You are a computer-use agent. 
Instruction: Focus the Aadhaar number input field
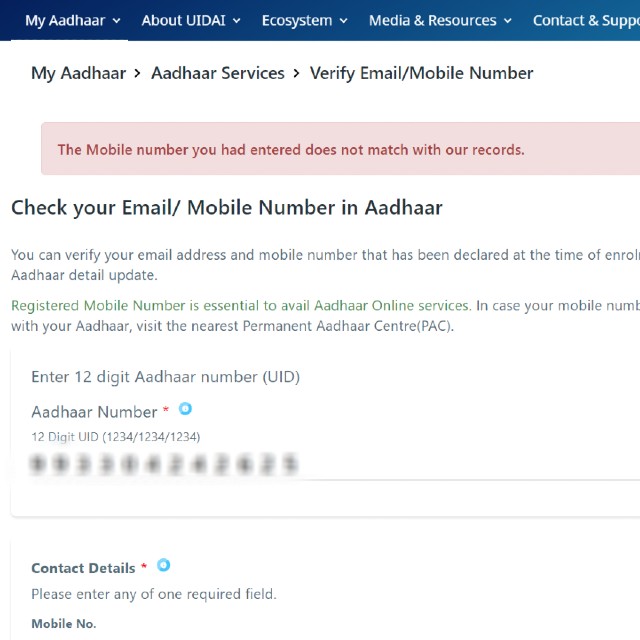pos(300,464)
